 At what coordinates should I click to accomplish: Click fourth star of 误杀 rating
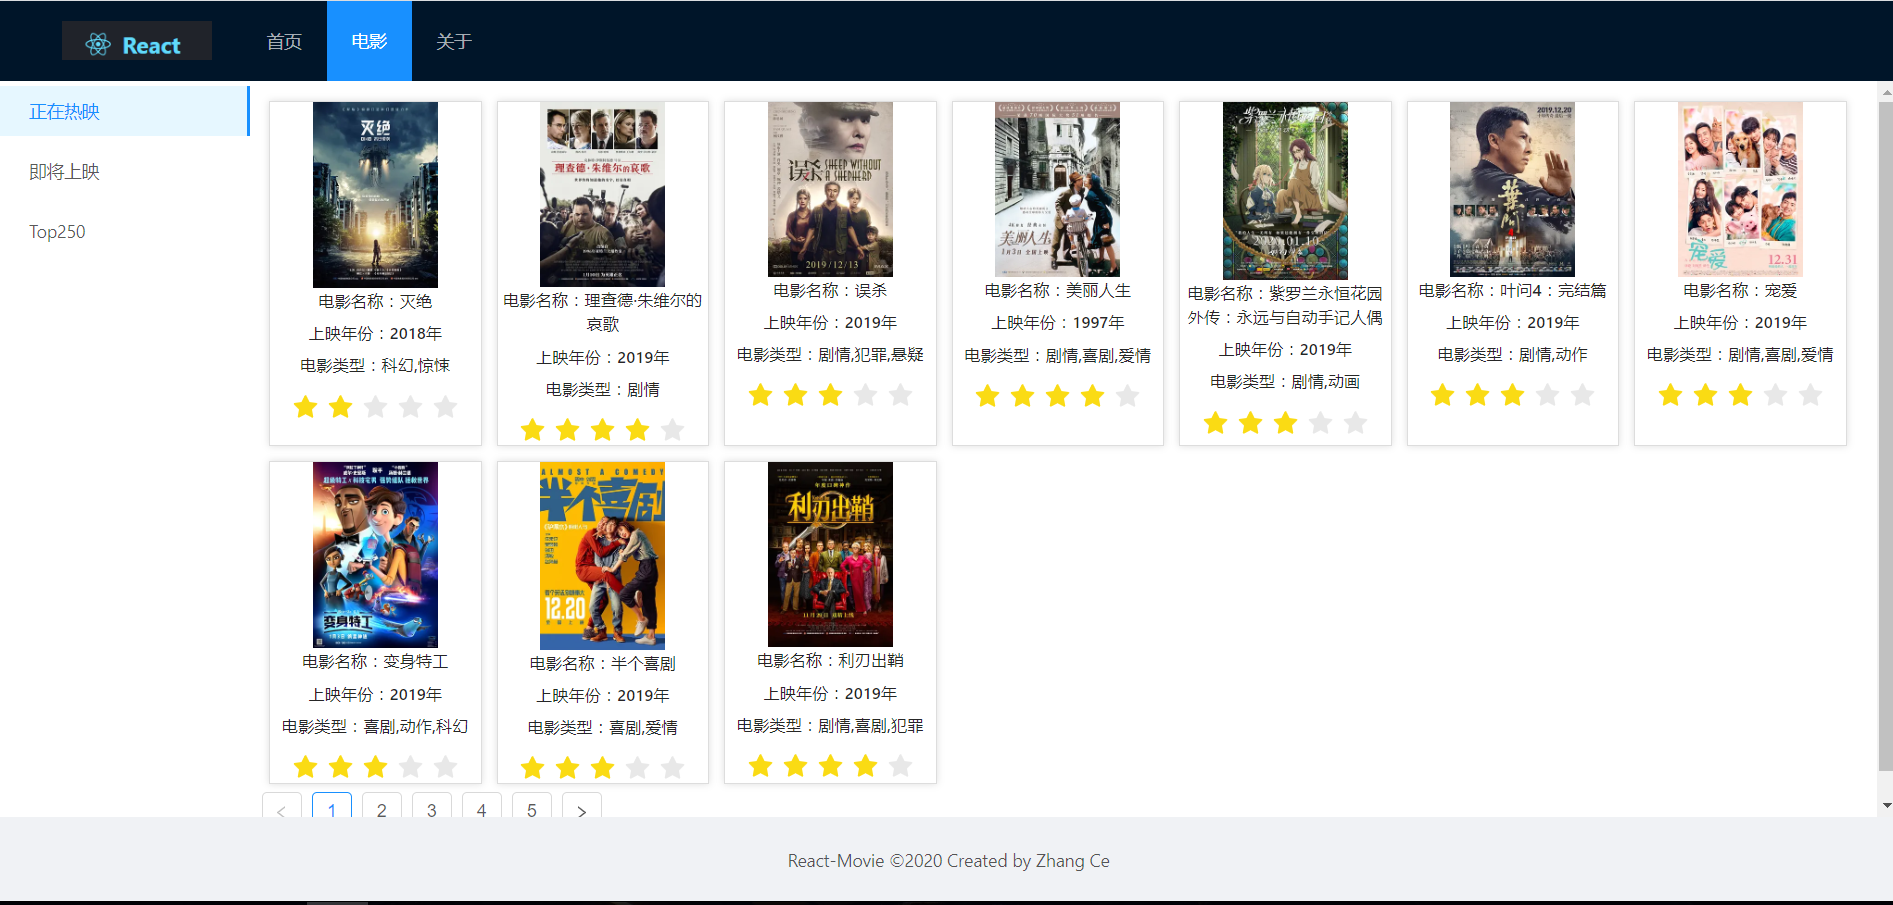pos(866,395)
